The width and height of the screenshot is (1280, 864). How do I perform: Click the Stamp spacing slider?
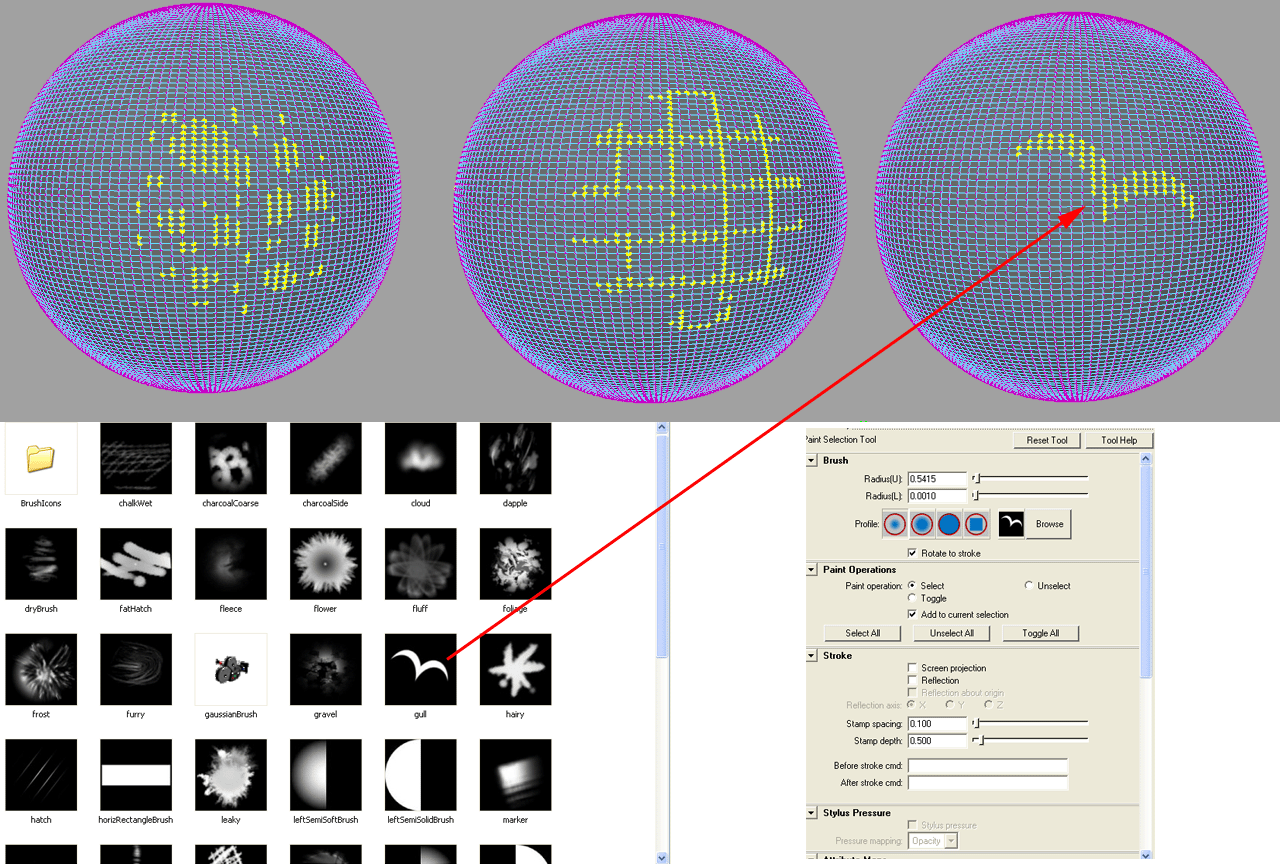click(x=1030, y=723)
